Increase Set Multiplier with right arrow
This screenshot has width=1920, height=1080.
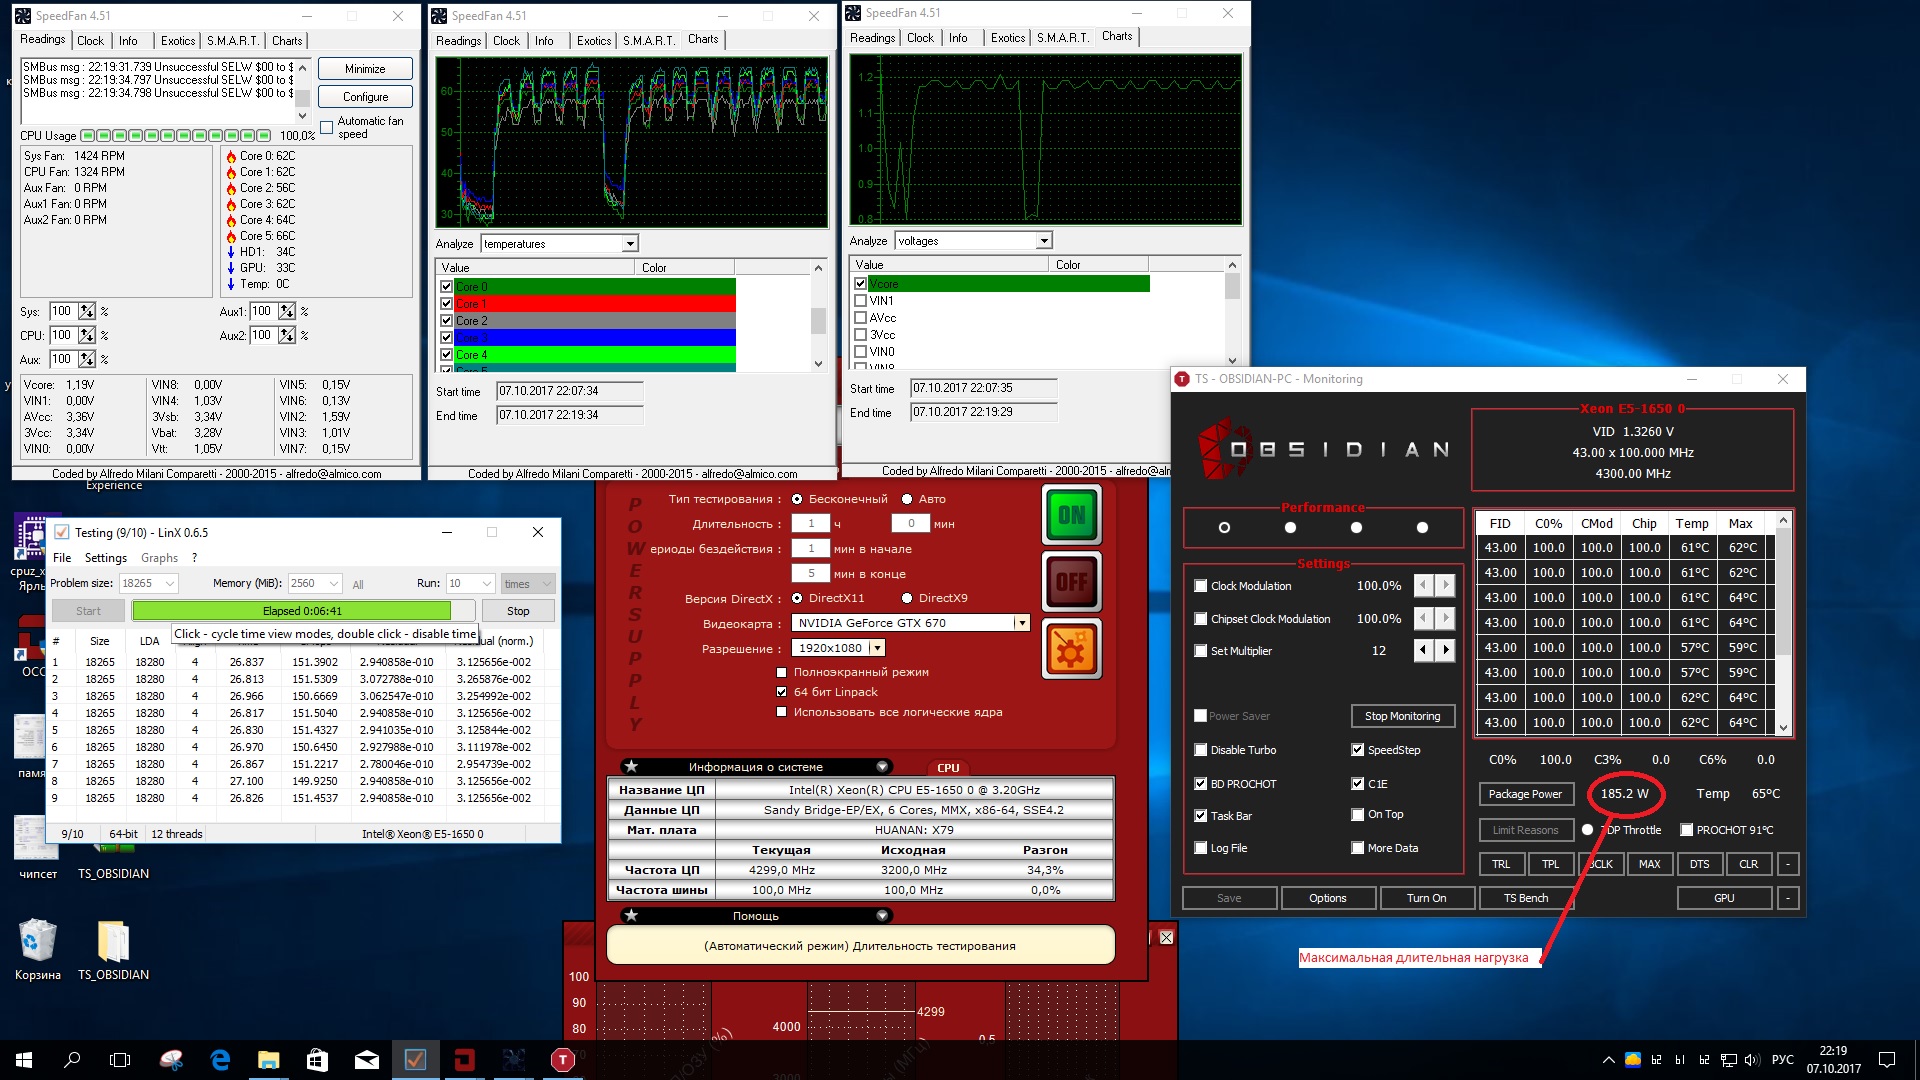(x=1445, y=651)
